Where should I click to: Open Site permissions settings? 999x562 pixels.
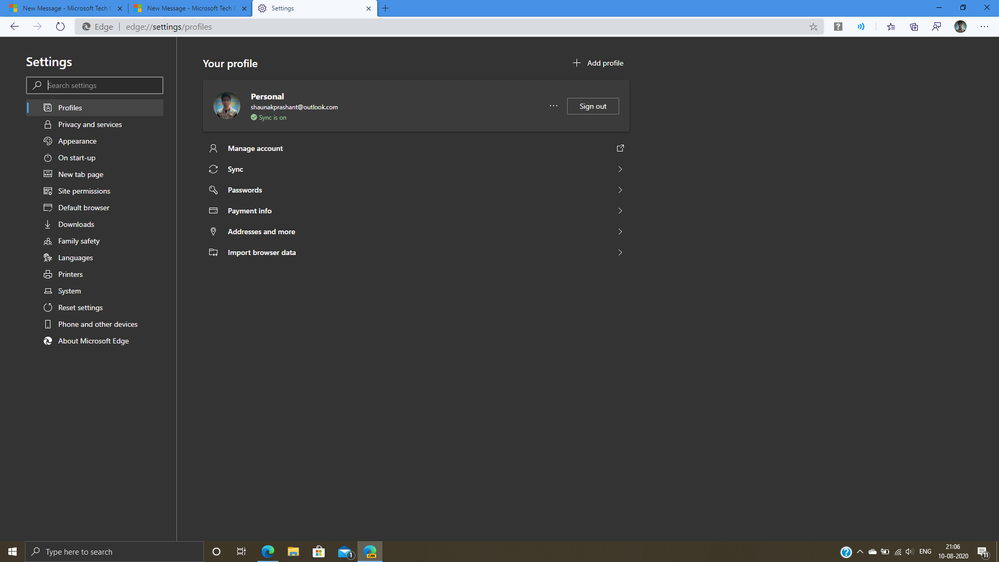(95, 191)
